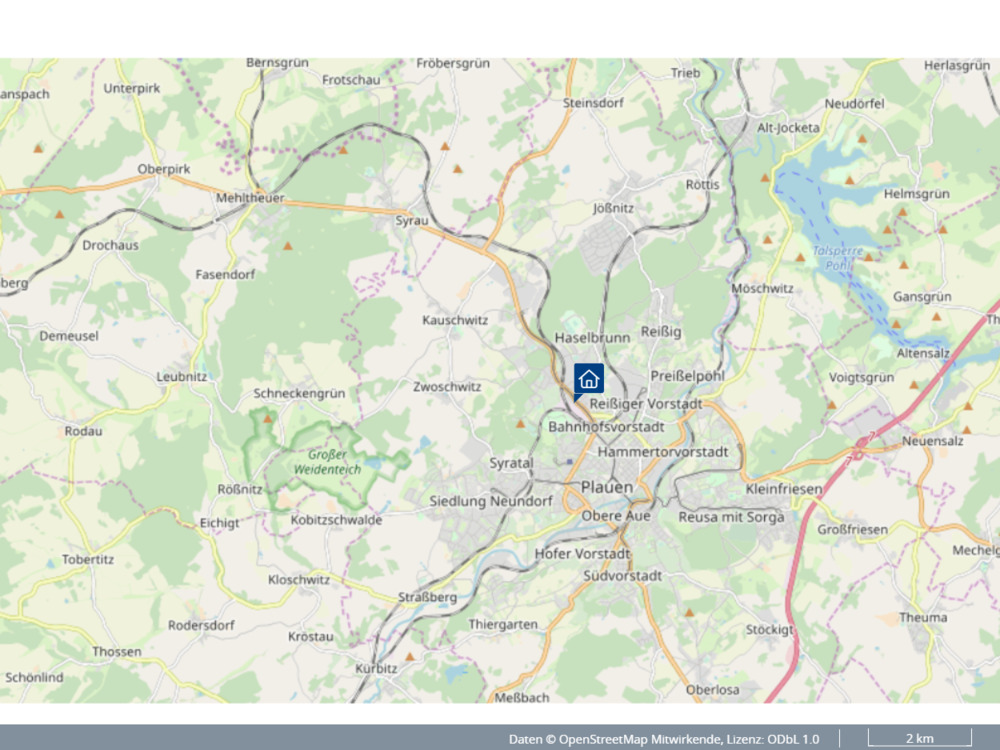Click the peak triangle above Drochaus

pos(59,214)
